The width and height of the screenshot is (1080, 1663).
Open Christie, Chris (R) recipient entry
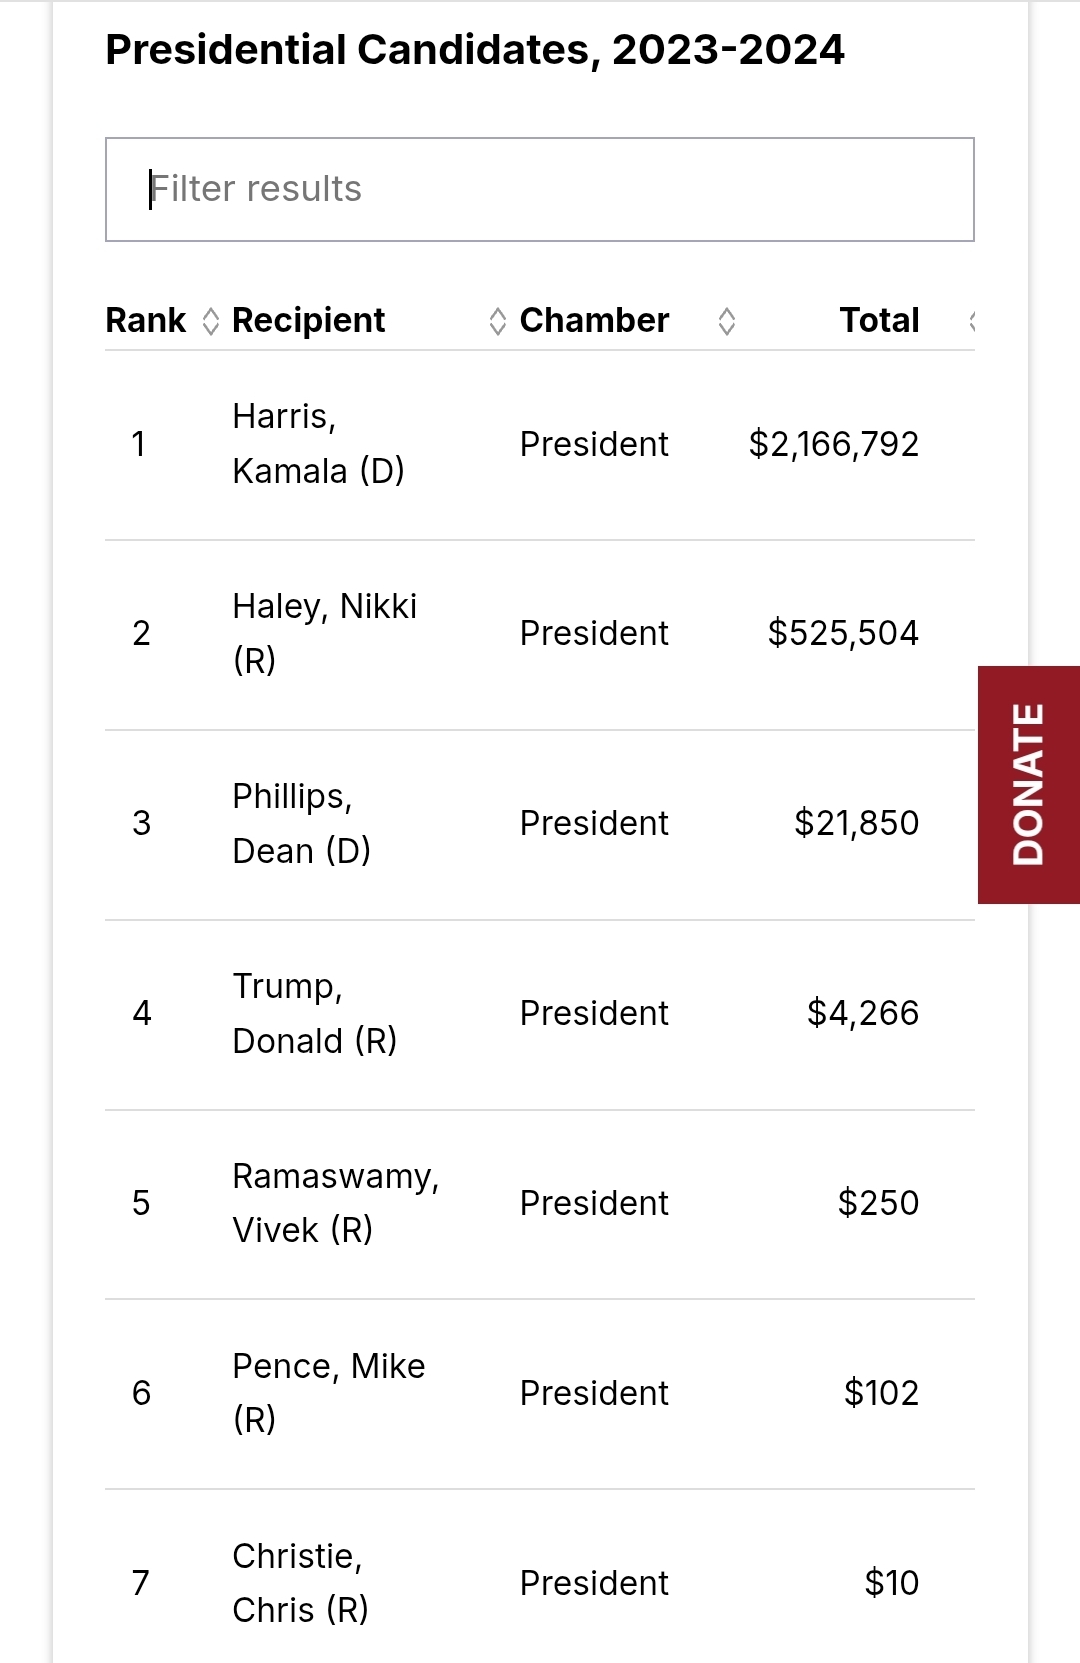(x=300, y=1582)
